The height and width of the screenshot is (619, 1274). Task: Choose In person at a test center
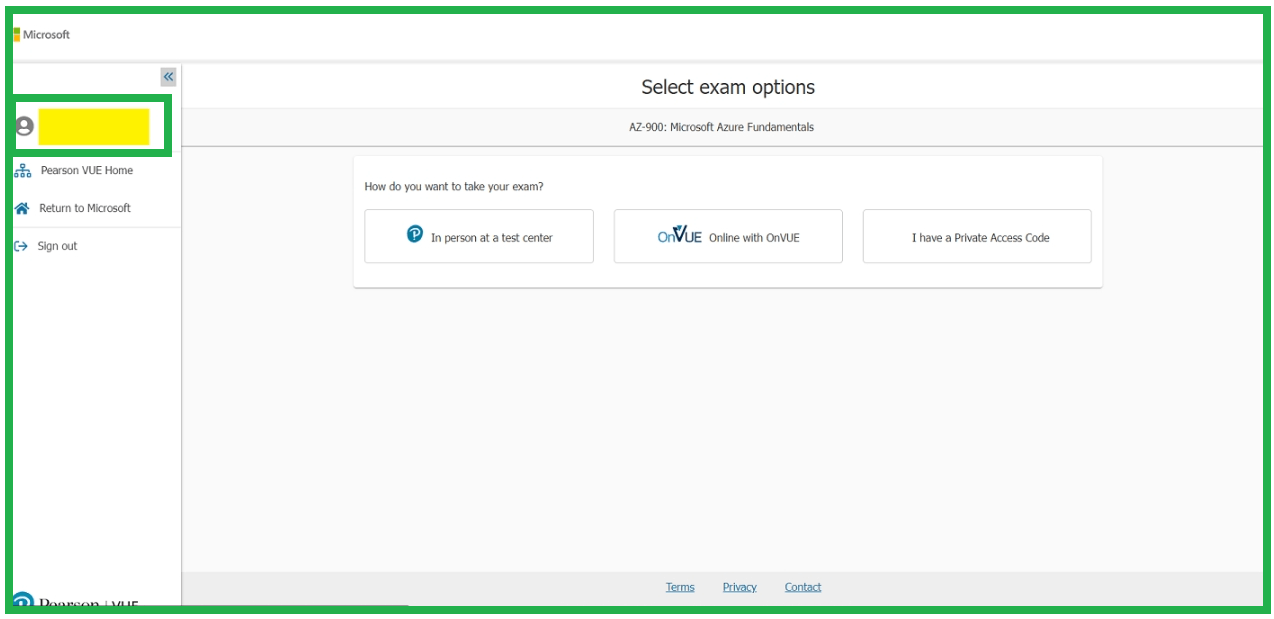click(479, 236)
